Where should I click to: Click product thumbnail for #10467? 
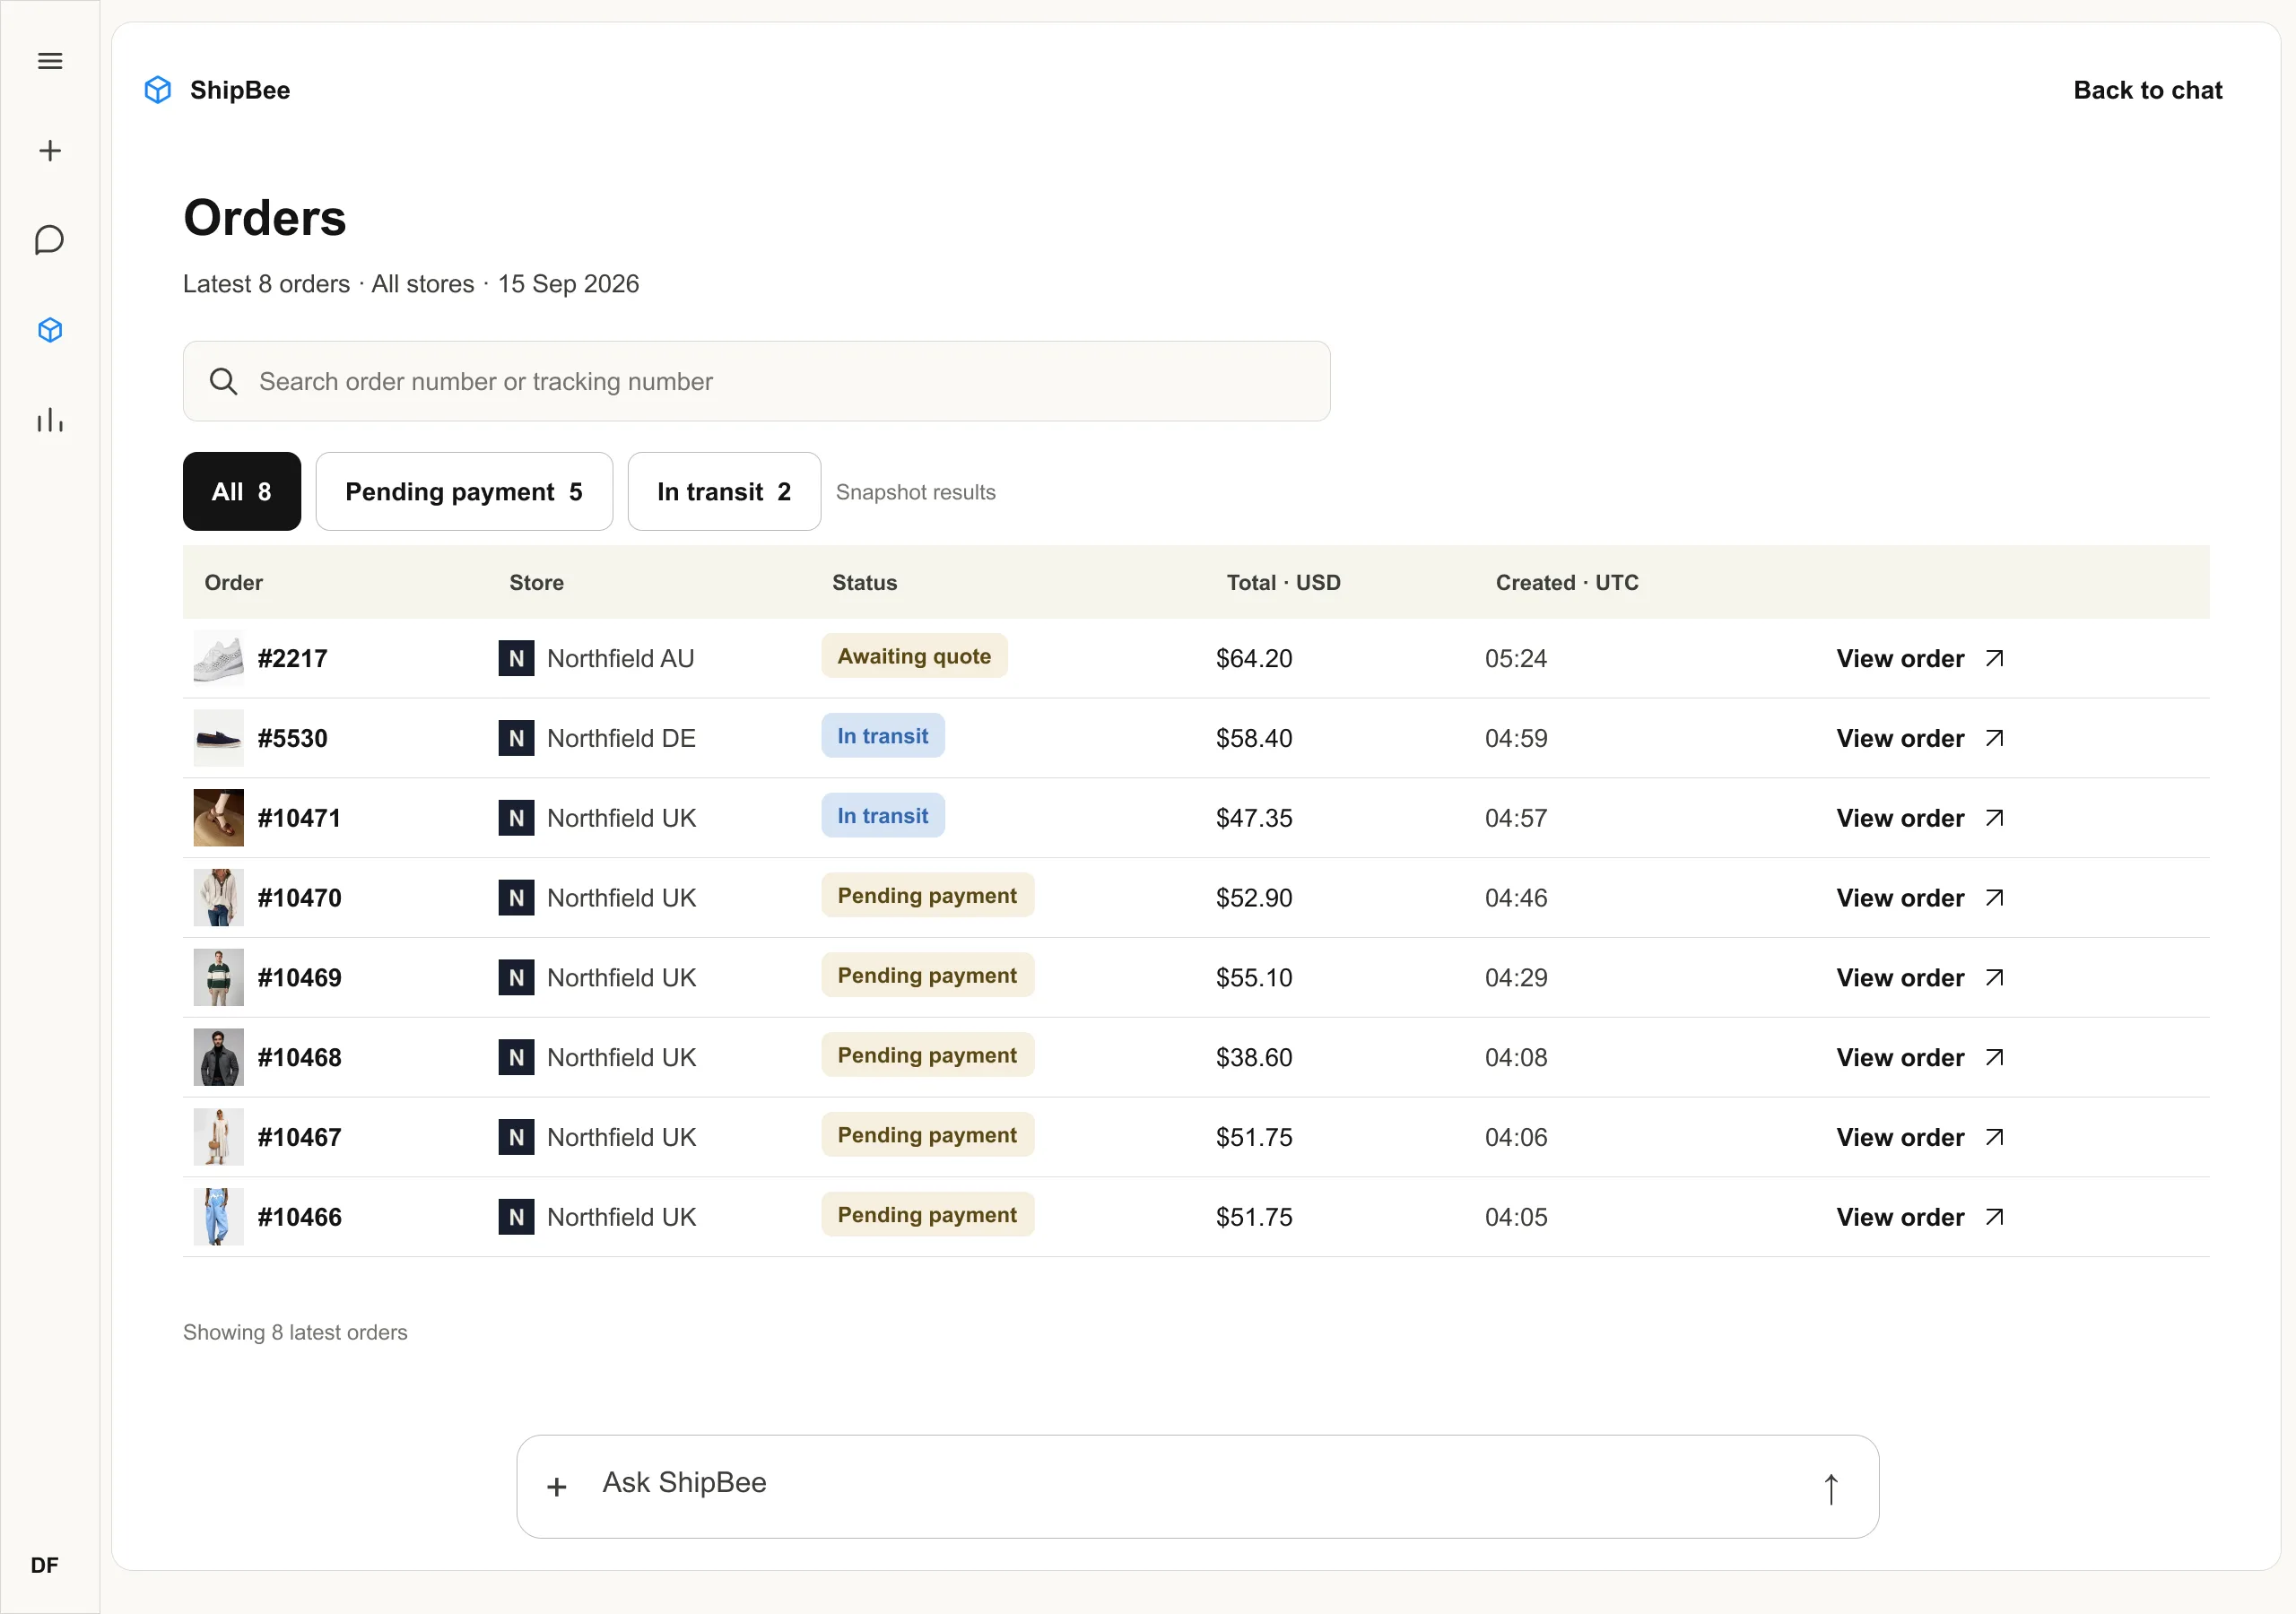(x=218, y=1137)
